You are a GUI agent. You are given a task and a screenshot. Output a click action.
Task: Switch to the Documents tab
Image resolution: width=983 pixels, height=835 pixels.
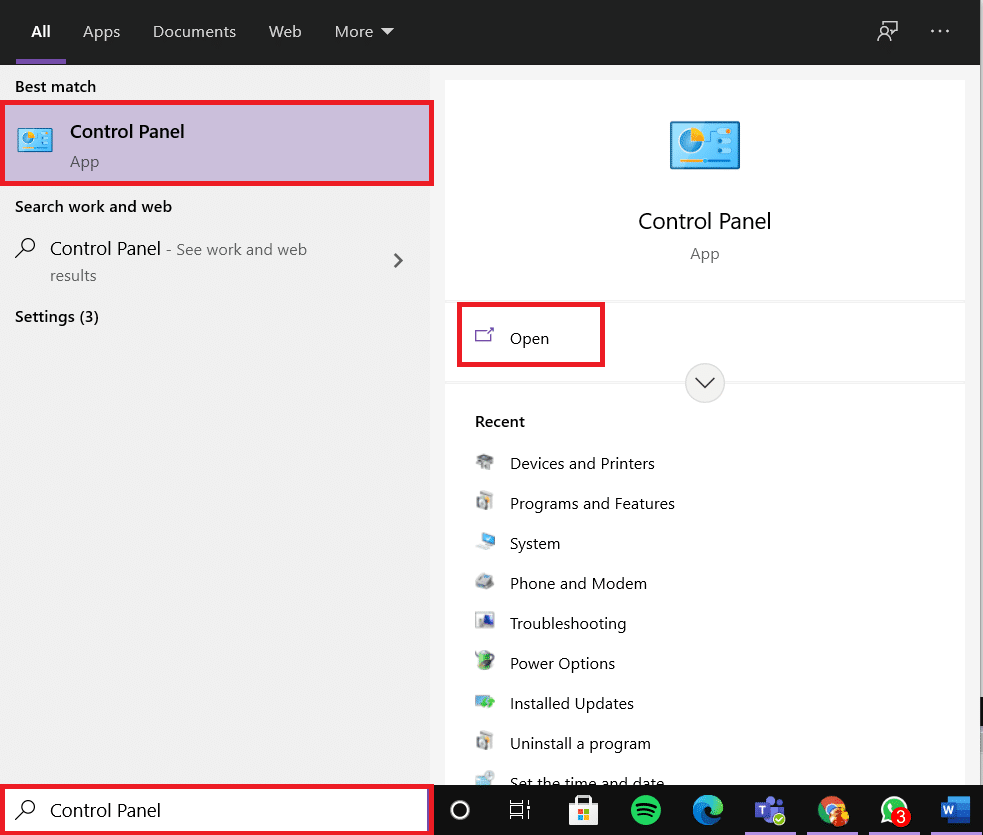click(x=194, y=31)
